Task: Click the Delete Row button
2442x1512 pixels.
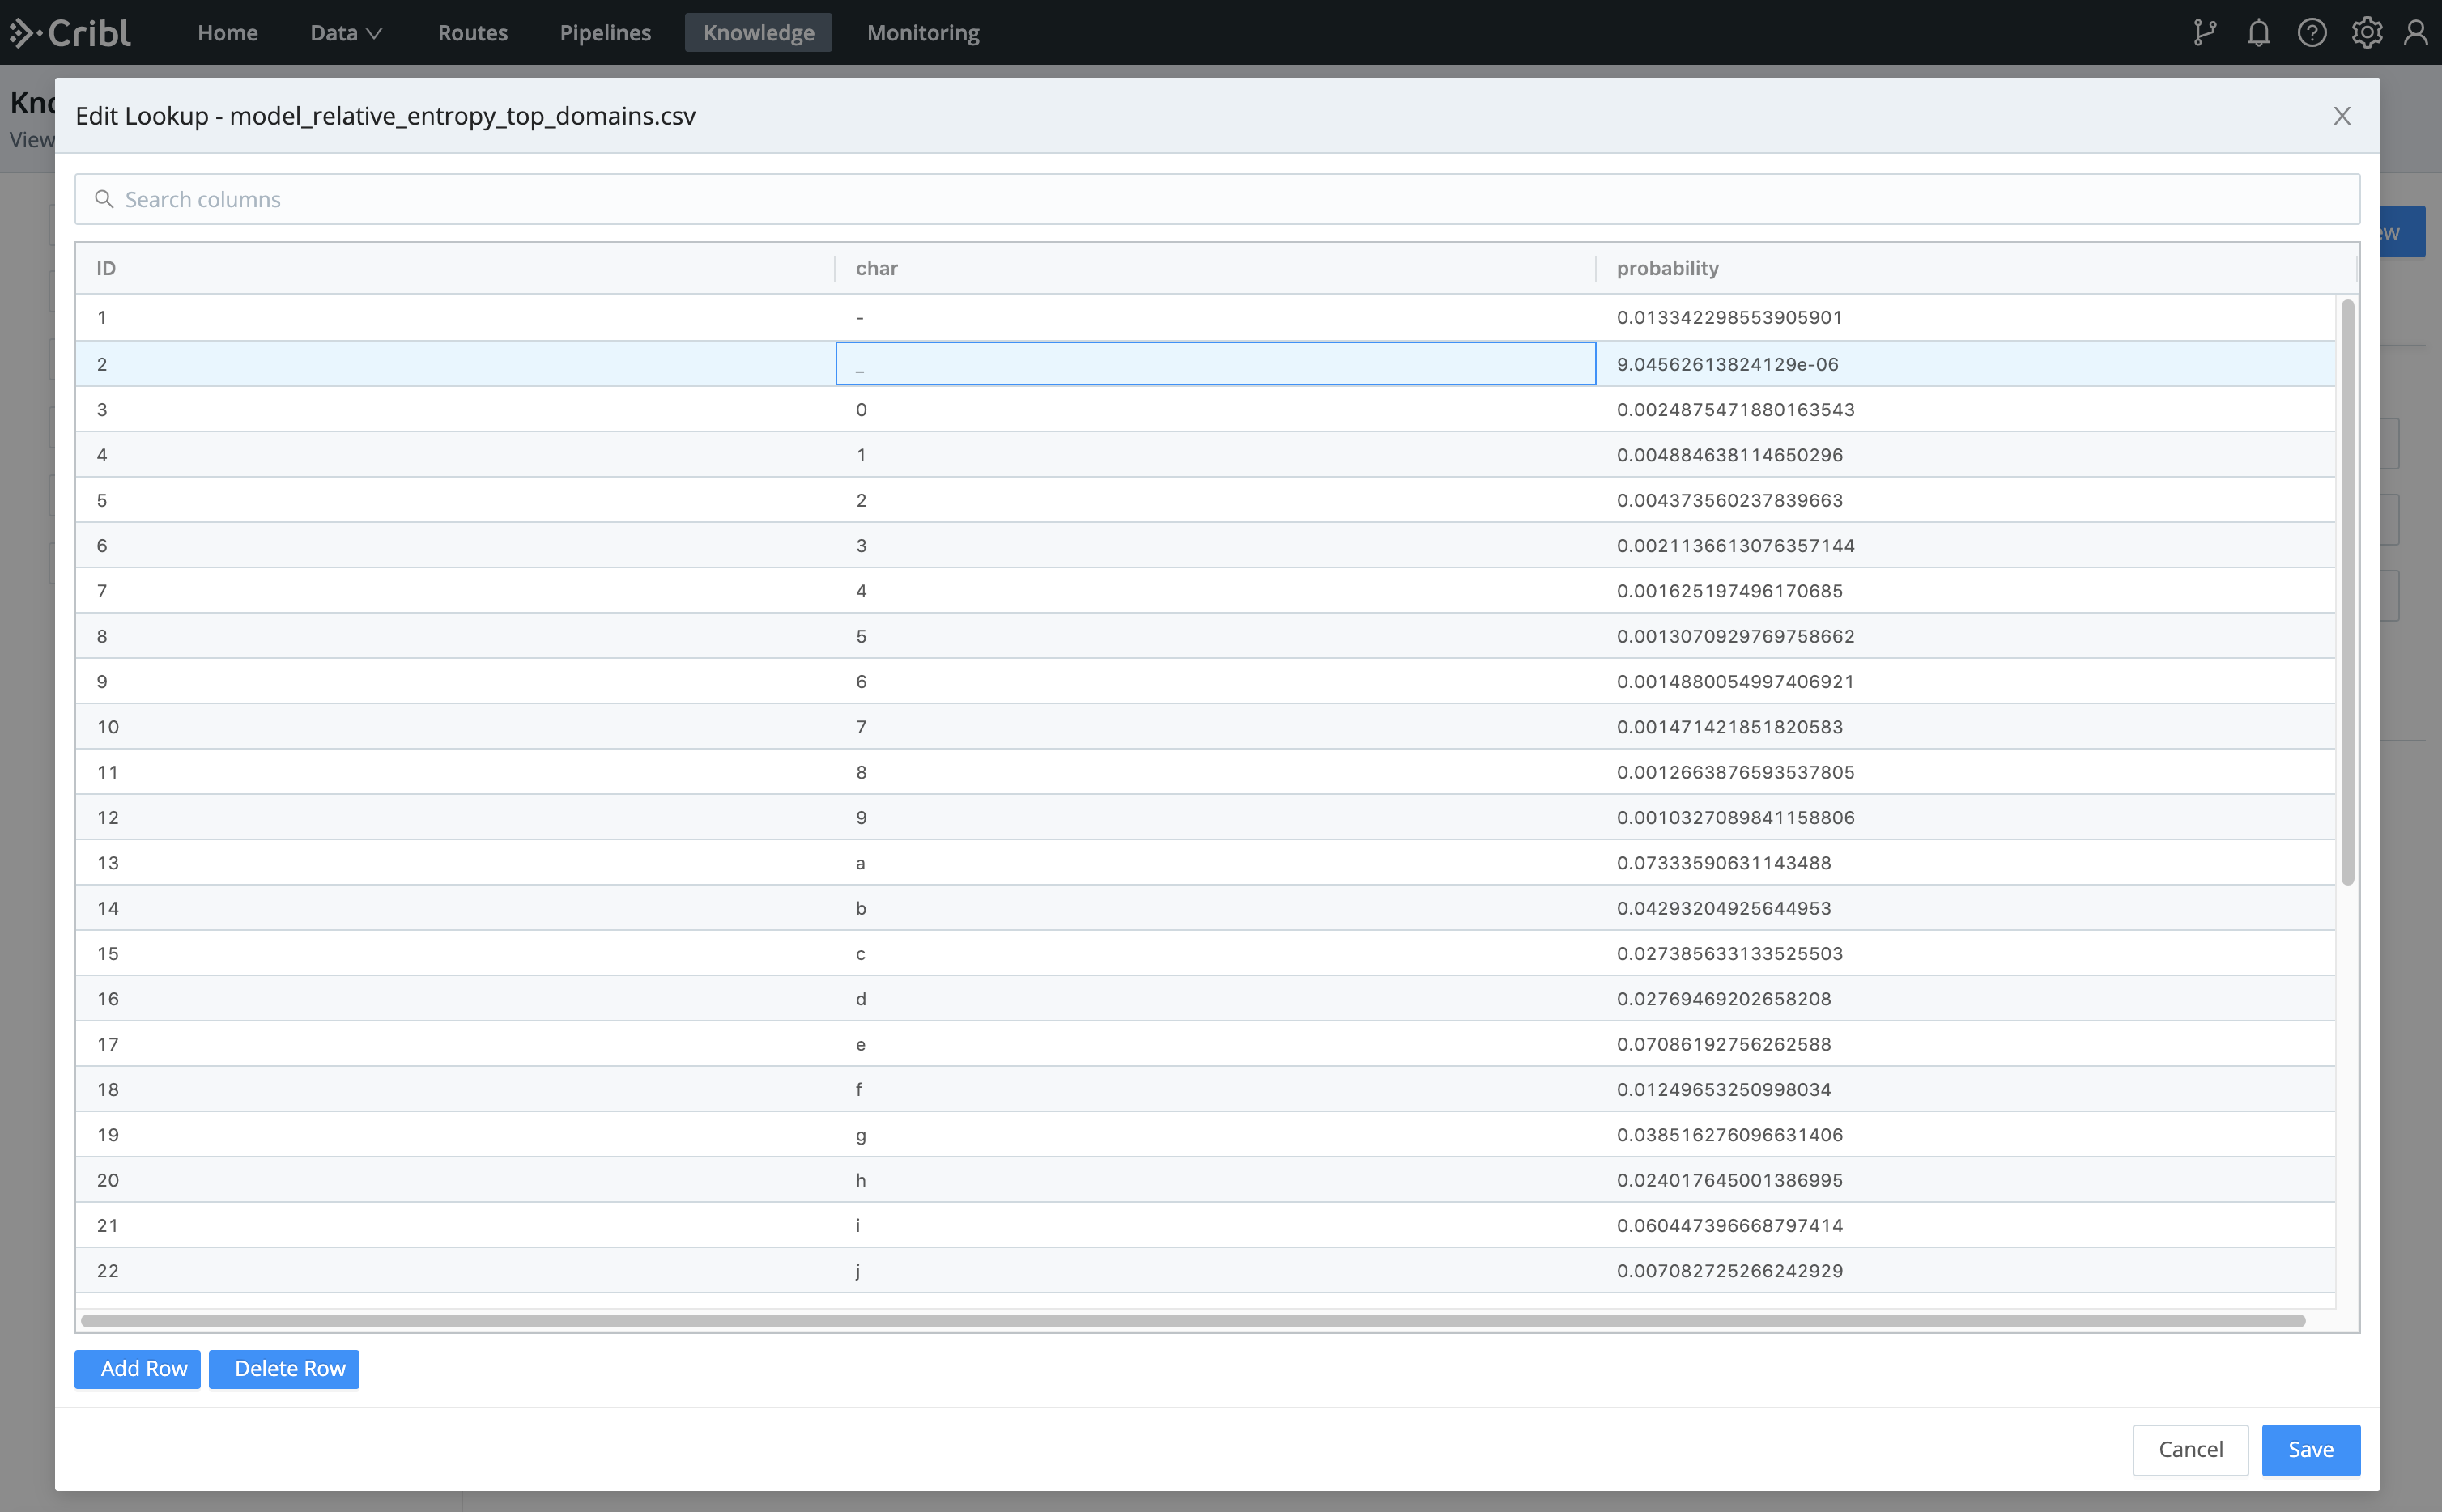Action: [284, 1368]
